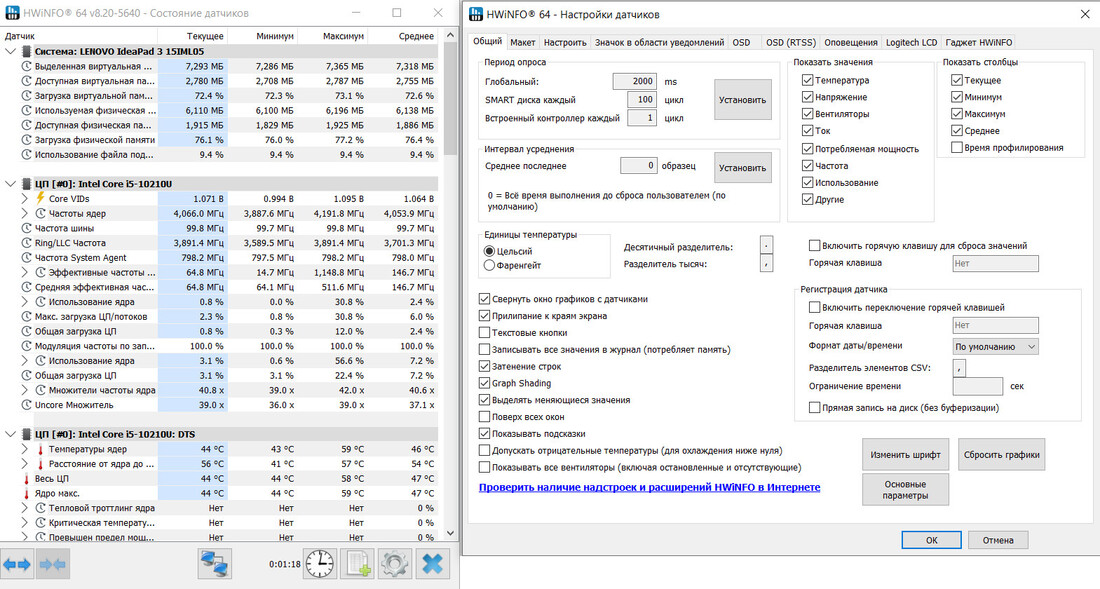Click the lightning icon next to Core VIDs

tap(41, 198)
